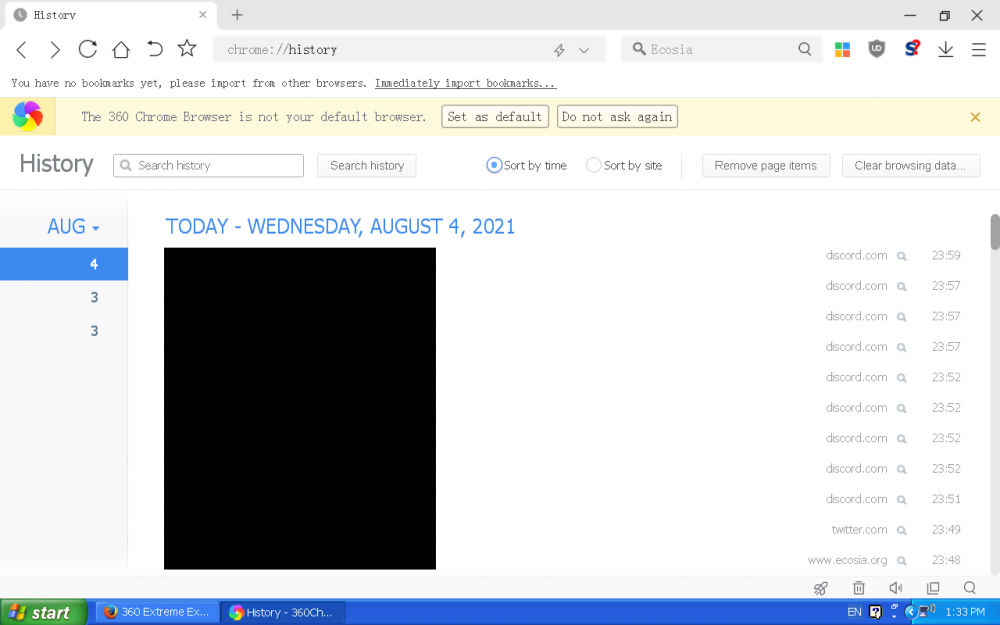
Task: Select Sort by time option
Action: [x=494, y=166]
